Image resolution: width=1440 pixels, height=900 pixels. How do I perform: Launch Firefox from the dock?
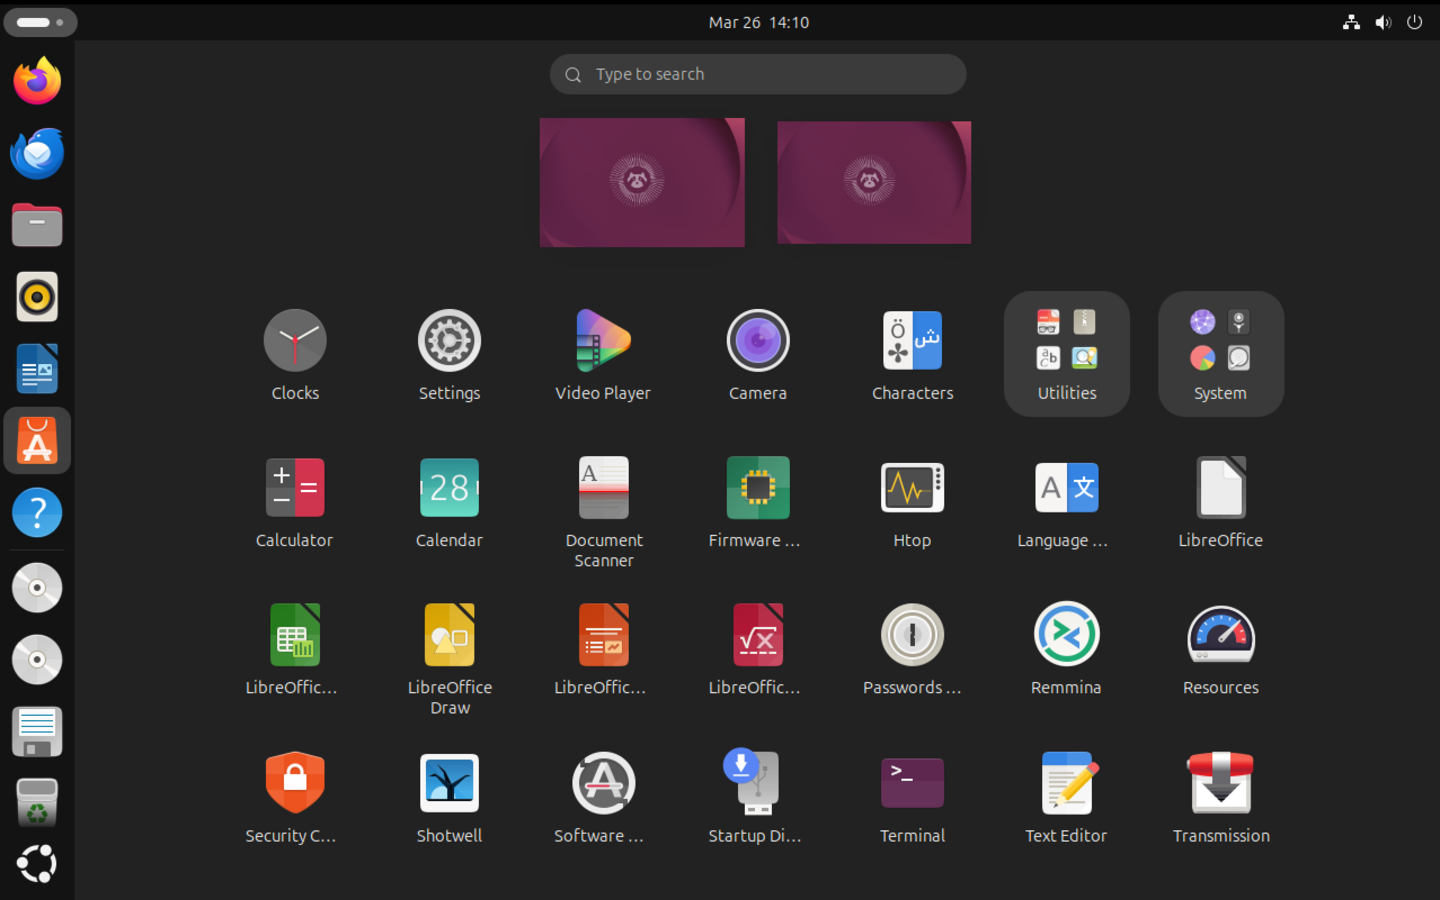36,81
